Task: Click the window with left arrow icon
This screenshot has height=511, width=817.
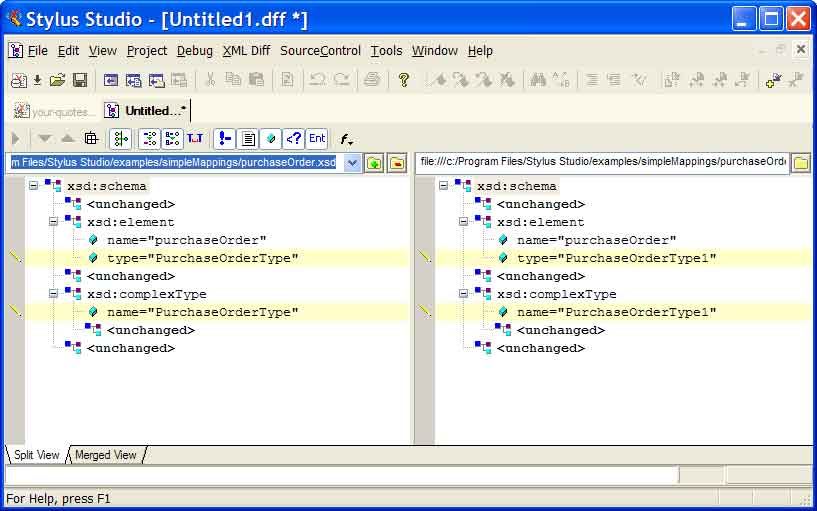Action: click(x=110, y=80)
